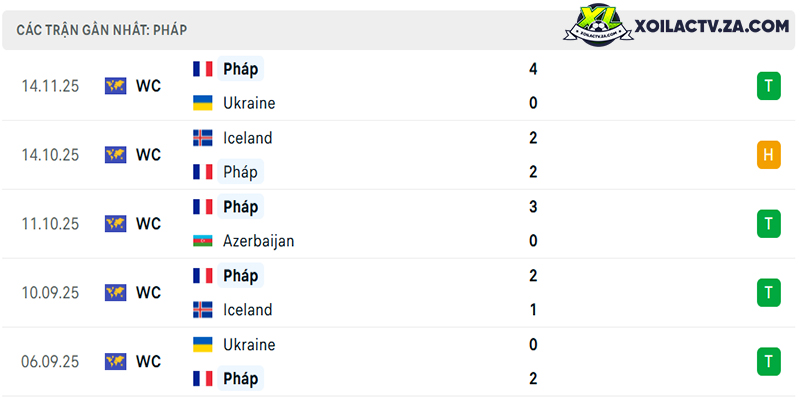Open the XOILACTV.ZA.COM website text
This screenshot has height=400, width=800.
click(x=712, y=26)
